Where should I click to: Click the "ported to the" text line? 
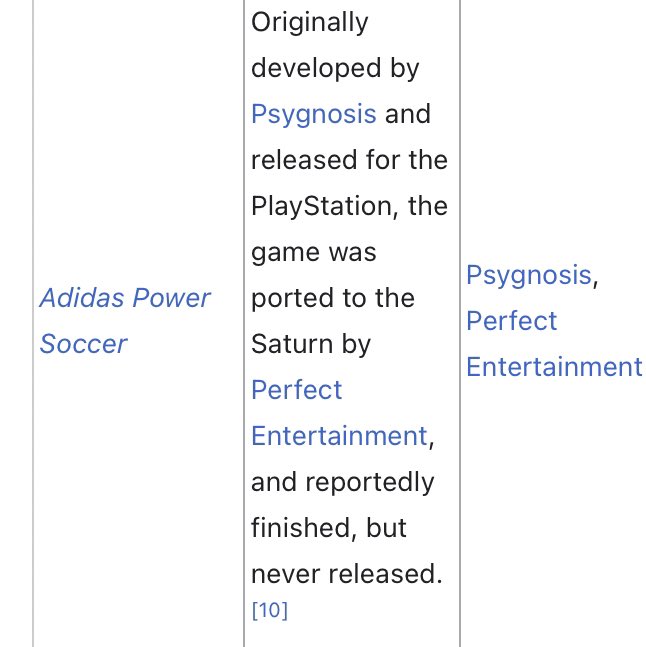coord(333,298)
